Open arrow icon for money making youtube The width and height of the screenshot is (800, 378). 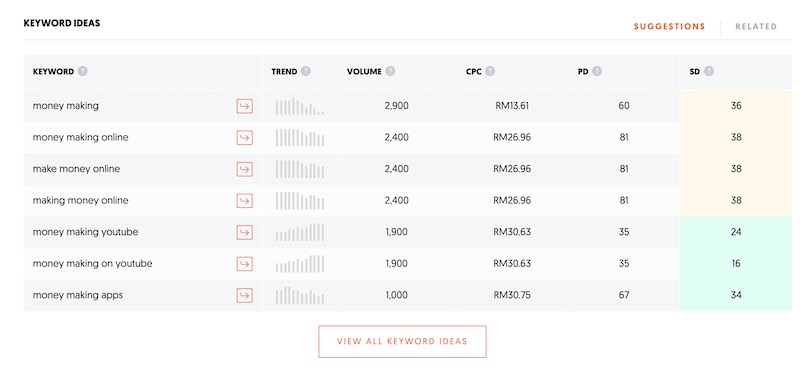pos(244,233)
